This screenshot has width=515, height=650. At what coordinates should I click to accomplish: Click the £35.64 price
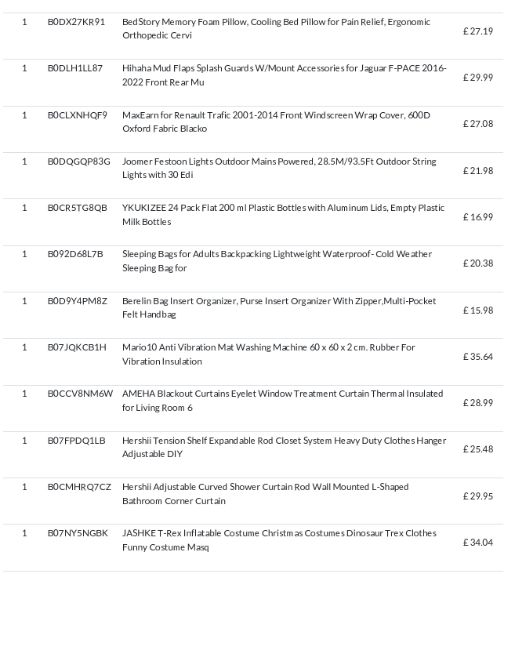[x=478, y=357]
